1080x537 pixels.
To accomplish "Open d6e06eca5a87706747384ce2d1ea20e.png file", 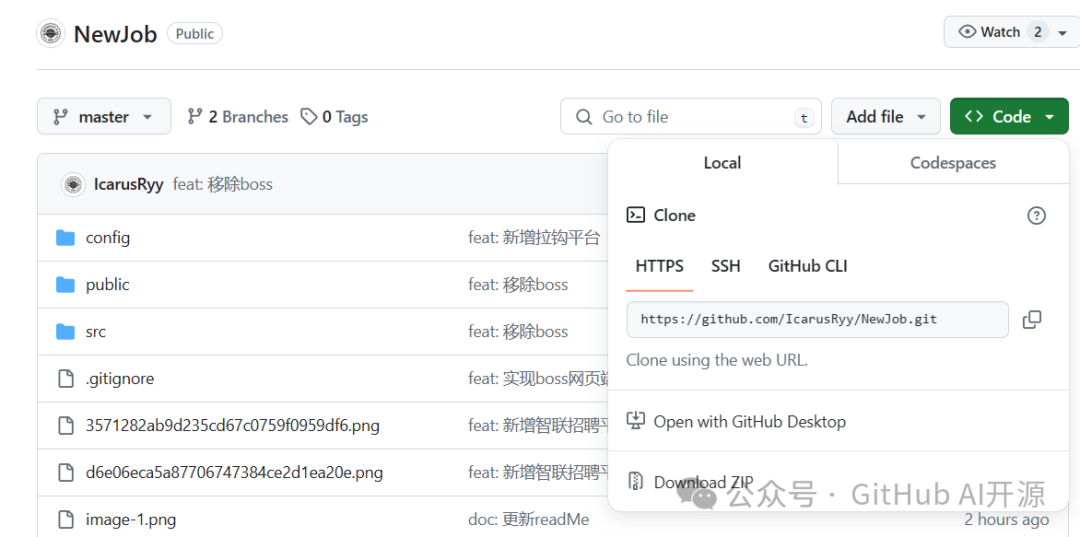I will tap(234, 472).
